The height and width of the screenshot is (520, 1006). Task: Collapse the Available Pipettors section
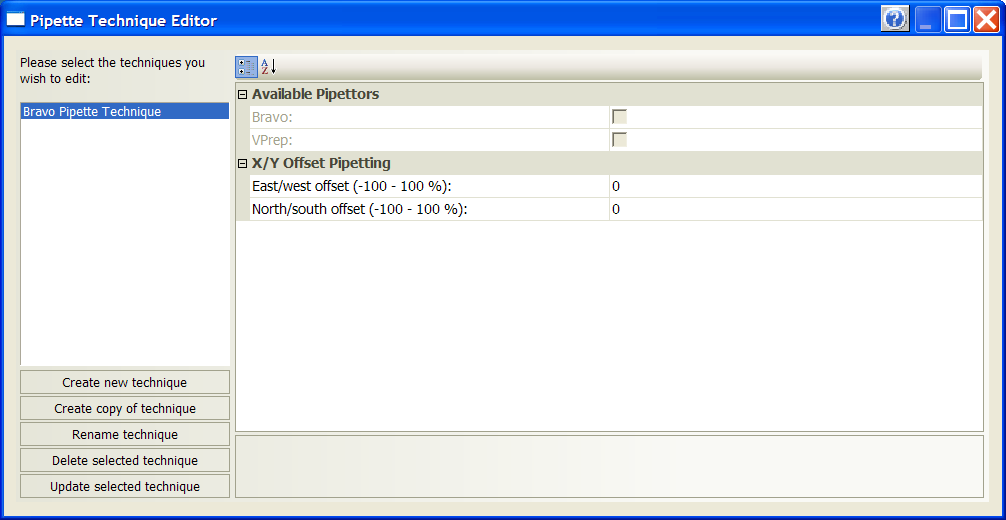point(242,94)
